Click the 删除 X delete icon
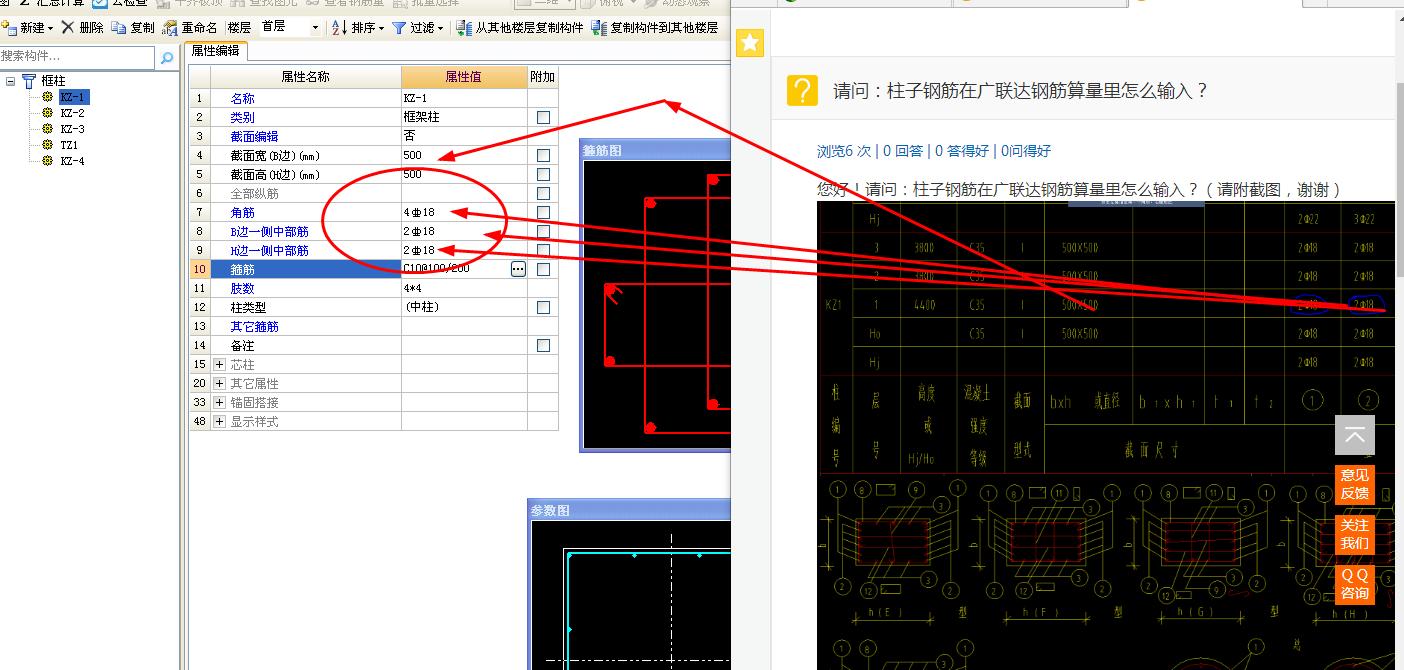The height and width of the screenshot is (670, 1404). pyautogui.click(x=67, y=27)
